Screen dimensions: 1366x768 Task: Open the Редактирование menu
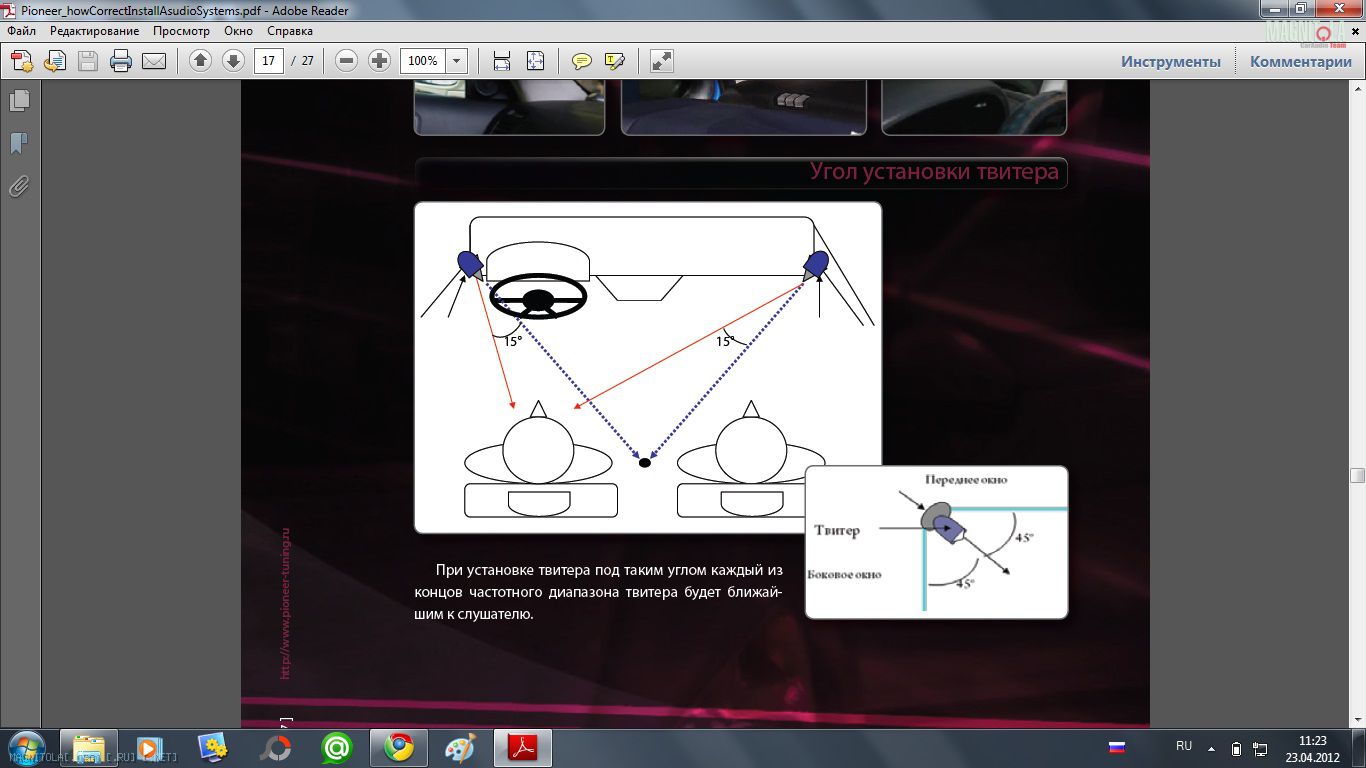coord(94,31)
